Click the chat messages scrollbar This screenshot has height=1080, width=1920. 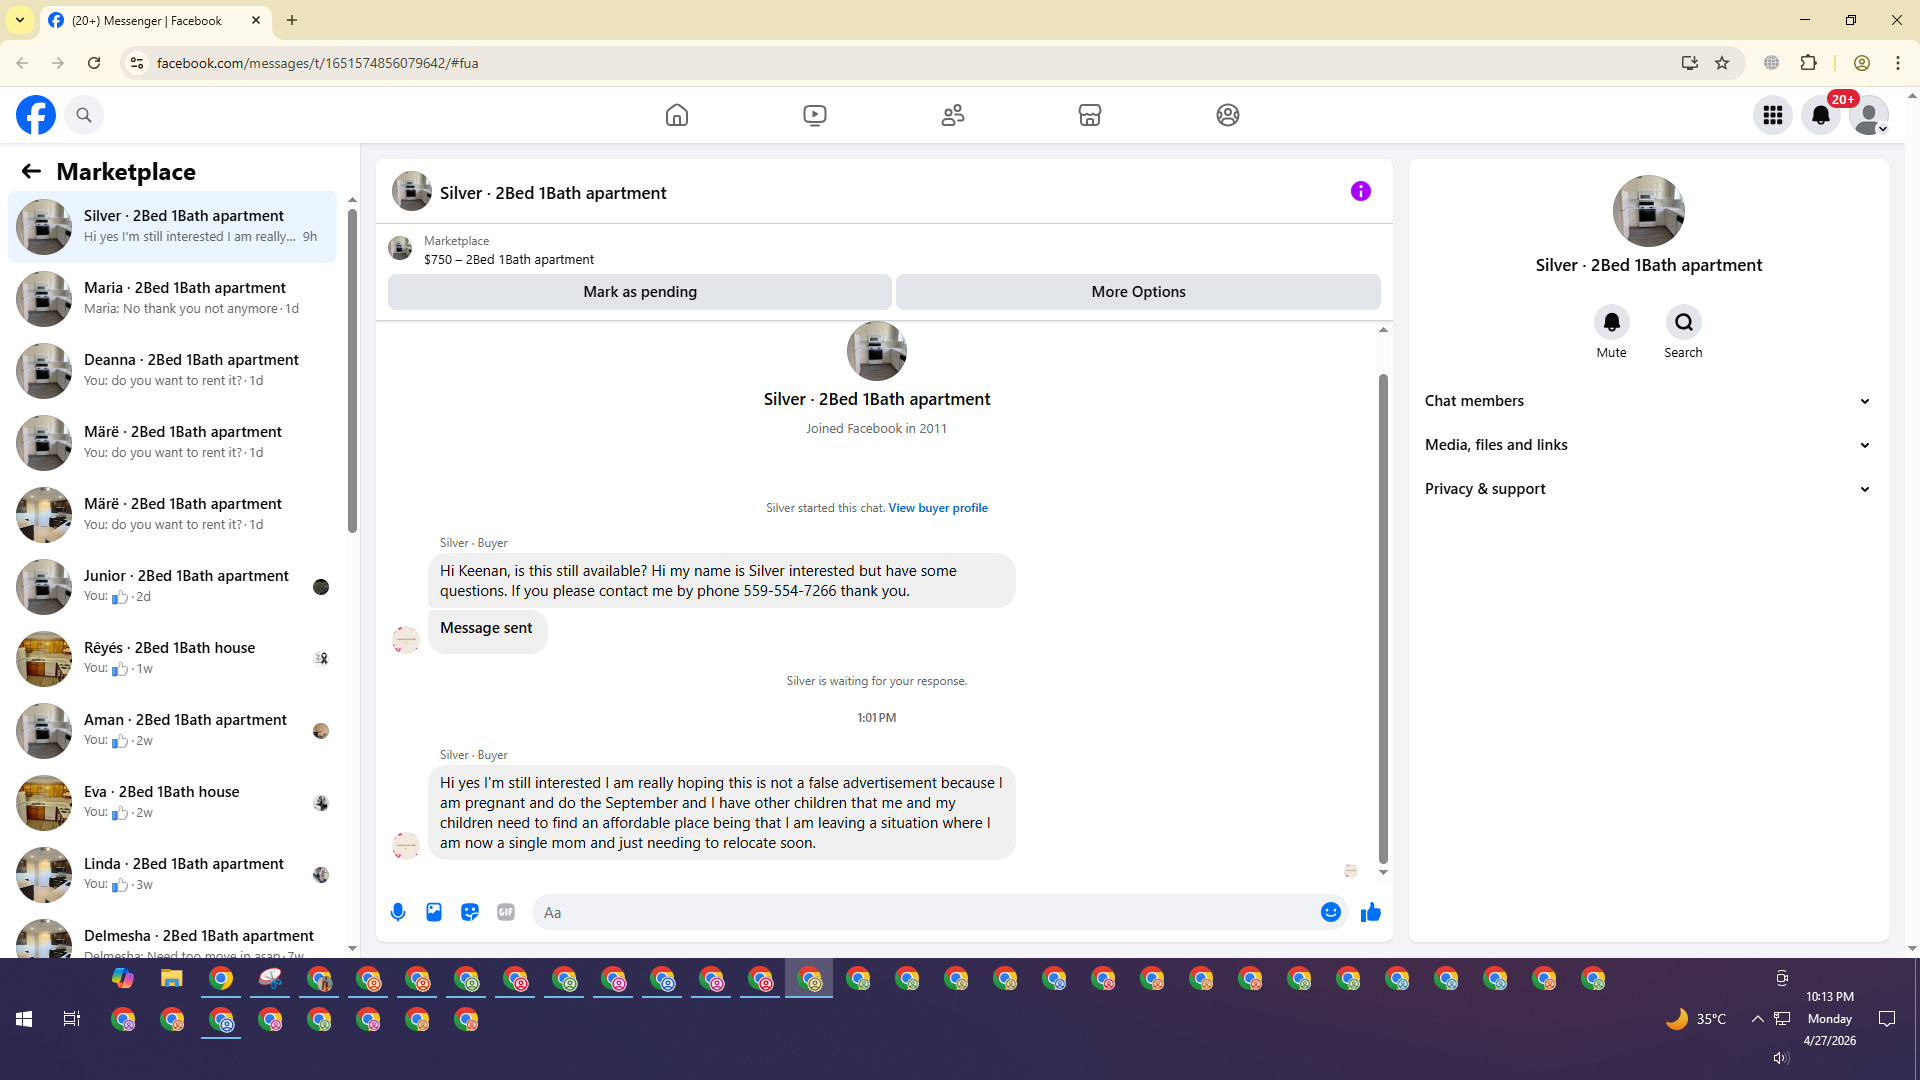(x=1384, y=618)
